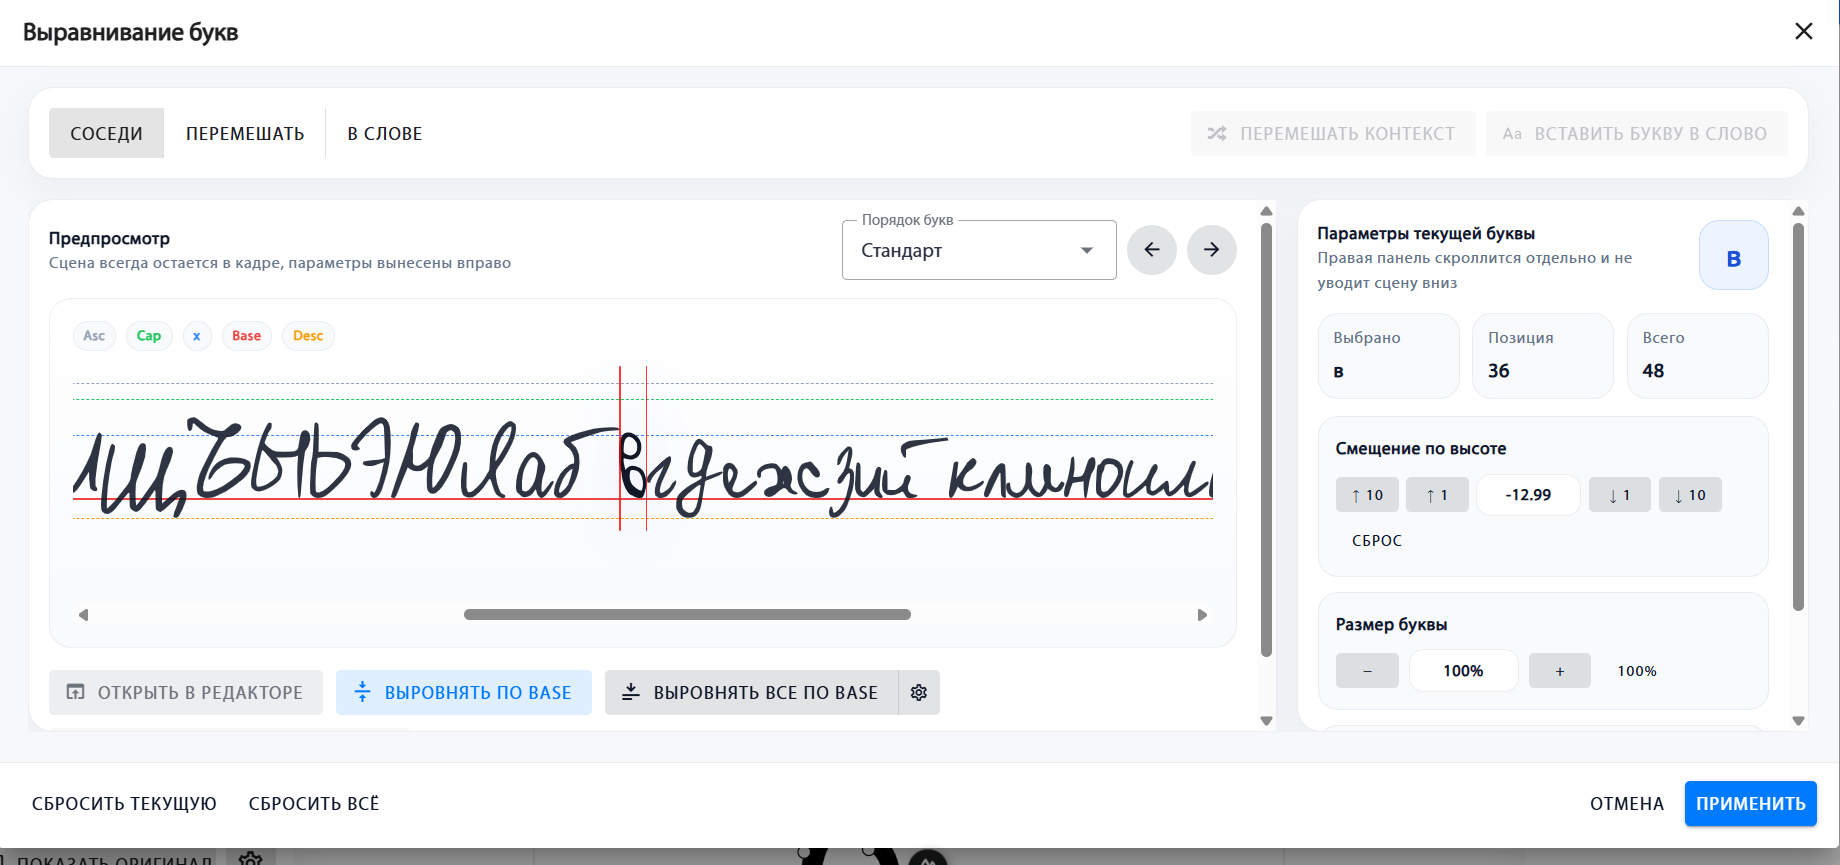This screenshot has height=865, width=1840.
Task: Click the letter size 100% field
Action: [1464, 671]
